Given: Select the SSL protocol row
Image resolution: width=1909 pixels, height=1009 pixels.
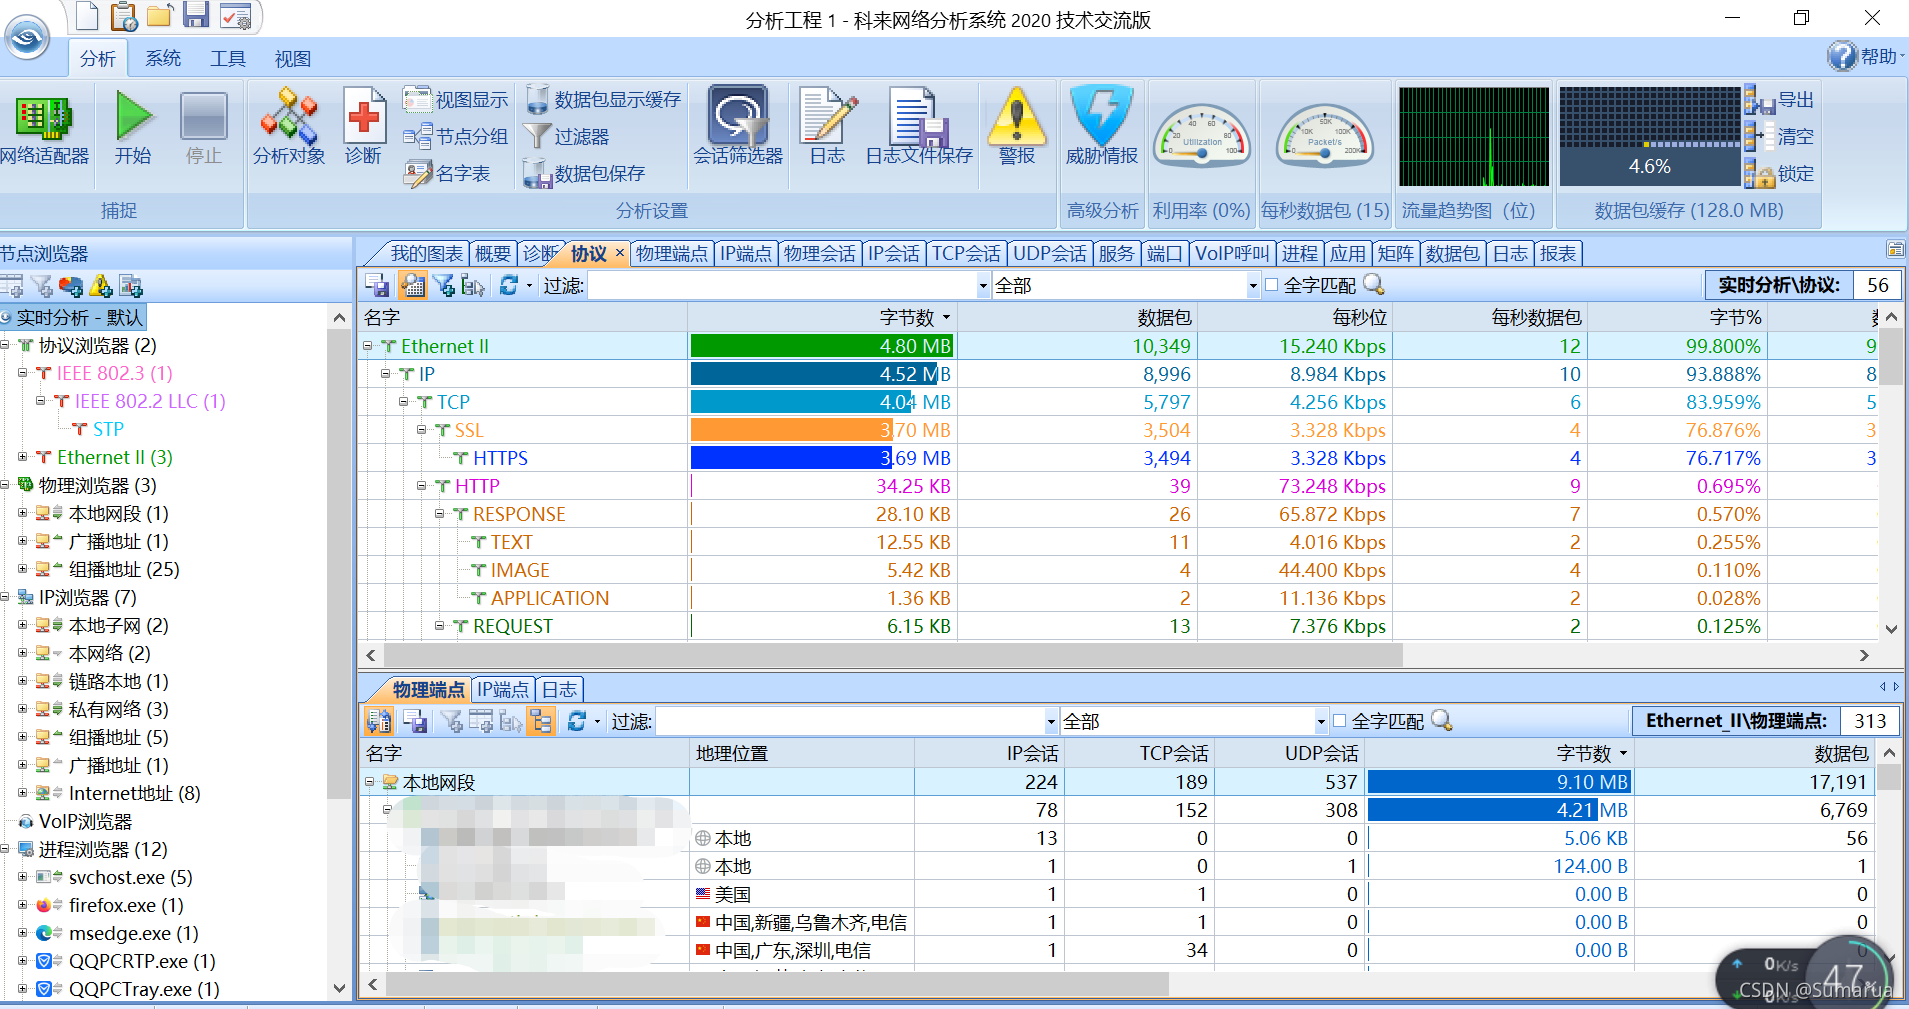Looking at the screenshot, I should [1118, 430].
